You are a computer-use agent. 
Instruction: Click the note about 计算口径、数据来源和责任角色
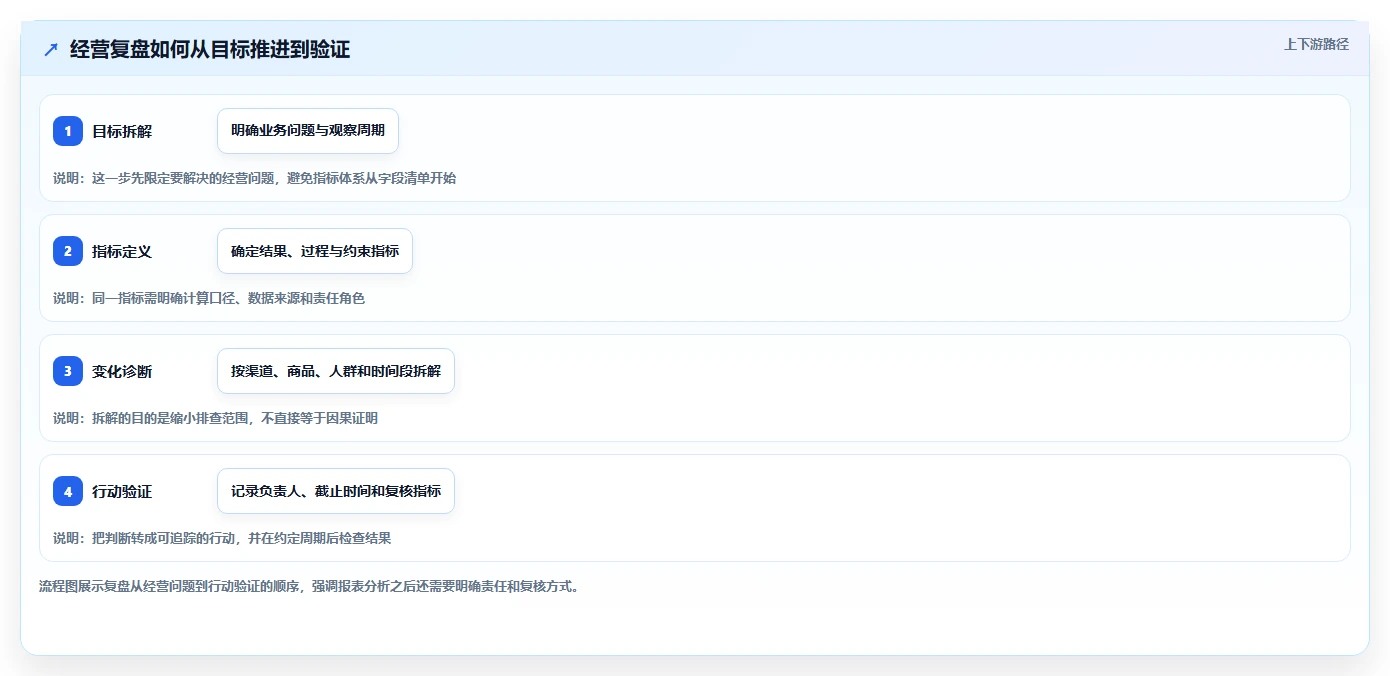pos(209,298)
